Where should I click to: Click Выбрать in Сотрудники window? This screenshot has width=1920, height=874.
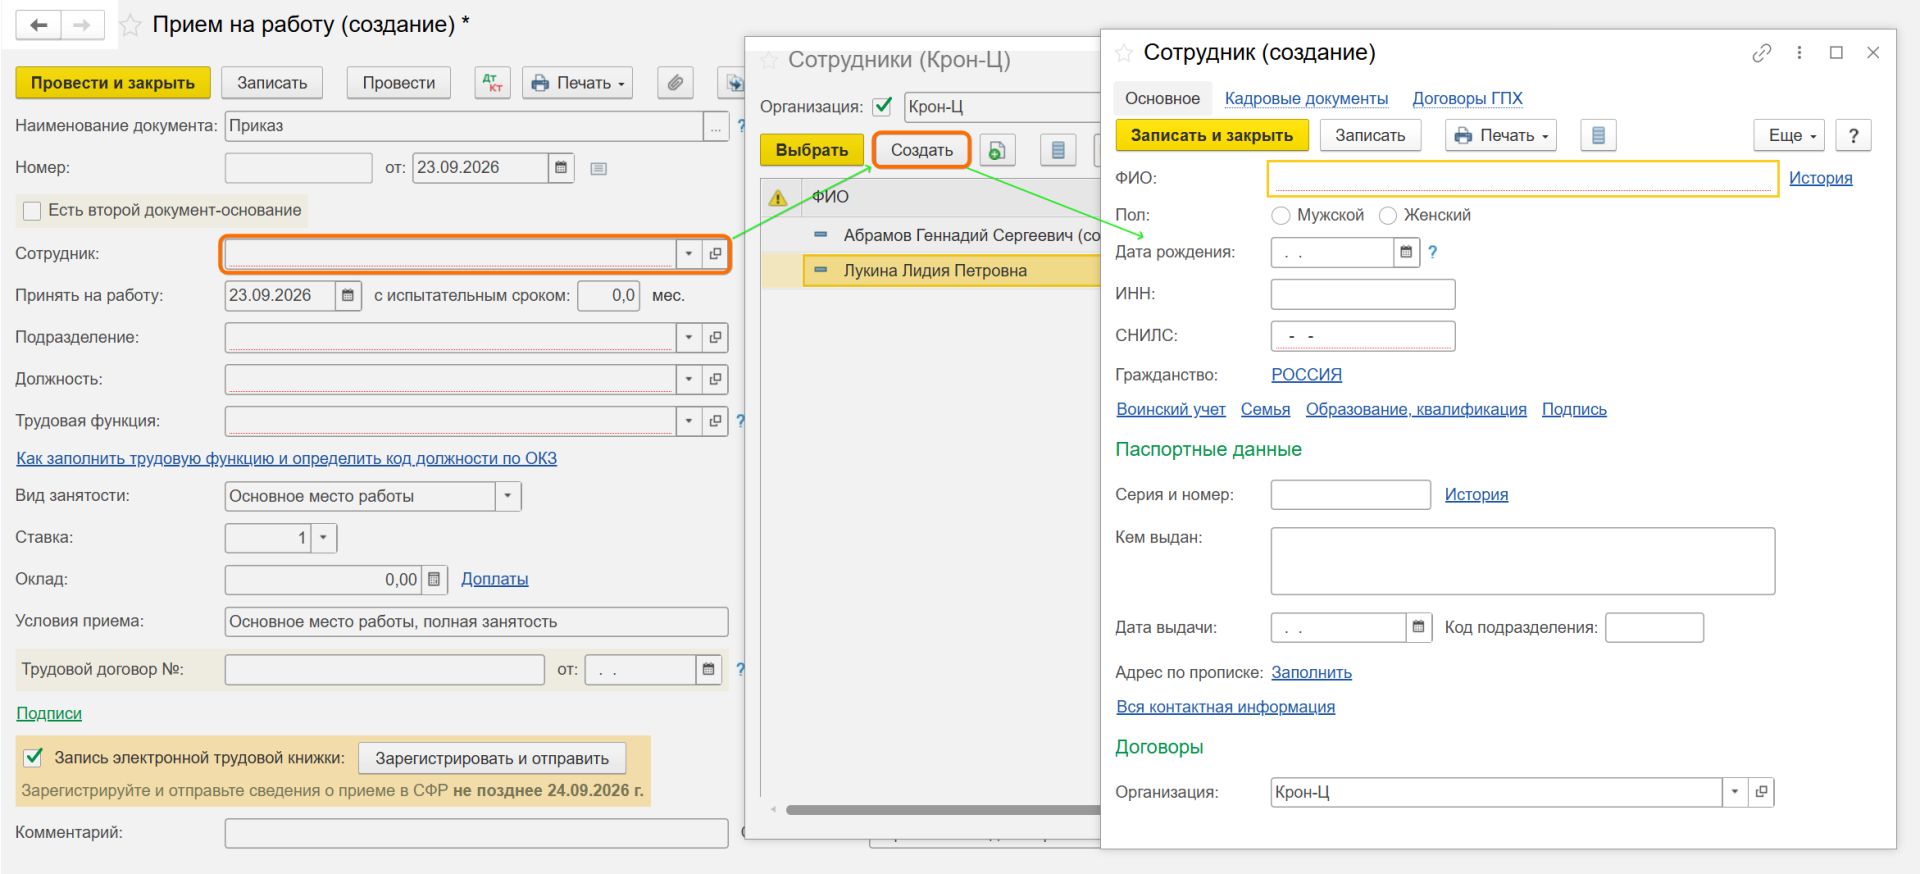[812, 150]
